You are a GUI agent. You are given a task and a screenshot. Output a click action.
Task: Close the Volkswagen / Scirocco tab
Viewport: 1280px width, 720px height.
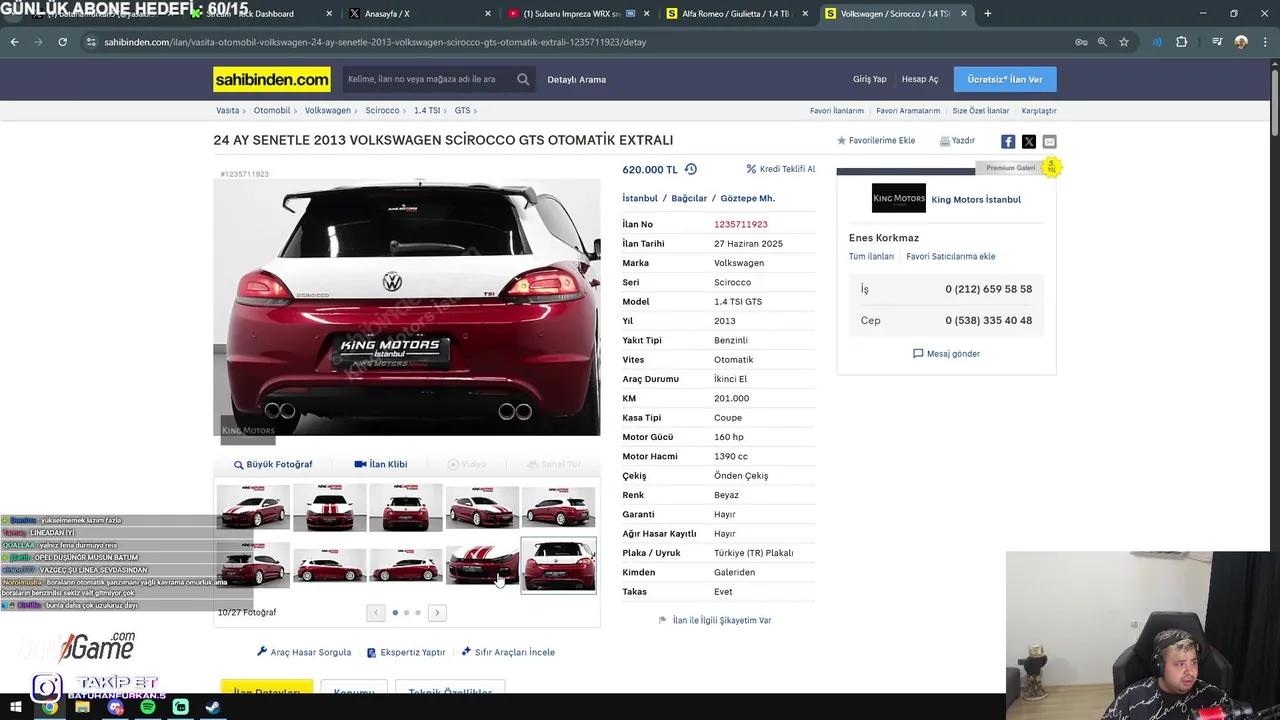[965, 14]
